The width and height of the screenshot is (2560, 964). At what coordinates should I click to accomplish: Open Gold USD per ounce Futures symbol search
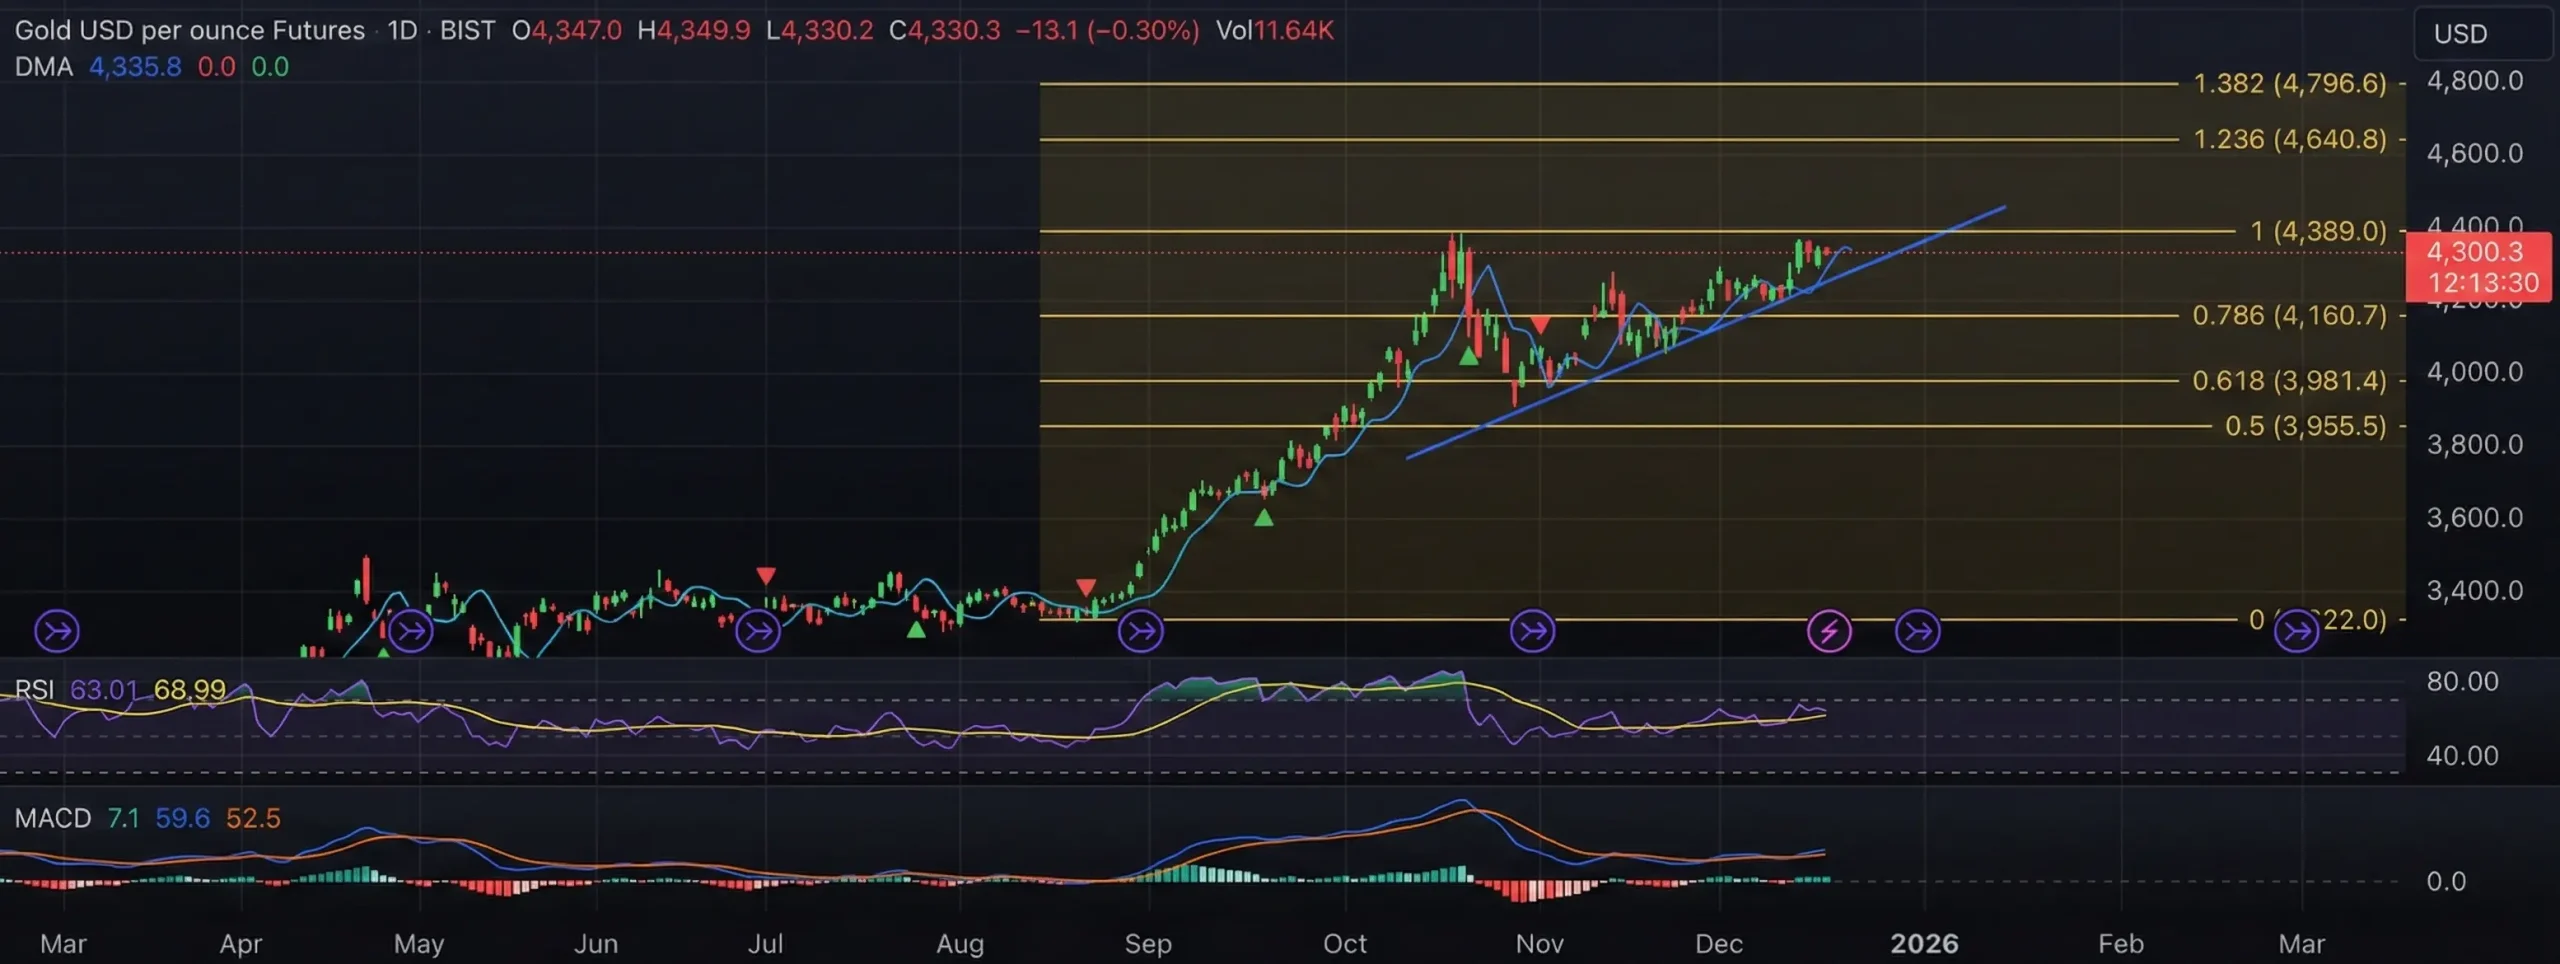(x=190, y=30)
